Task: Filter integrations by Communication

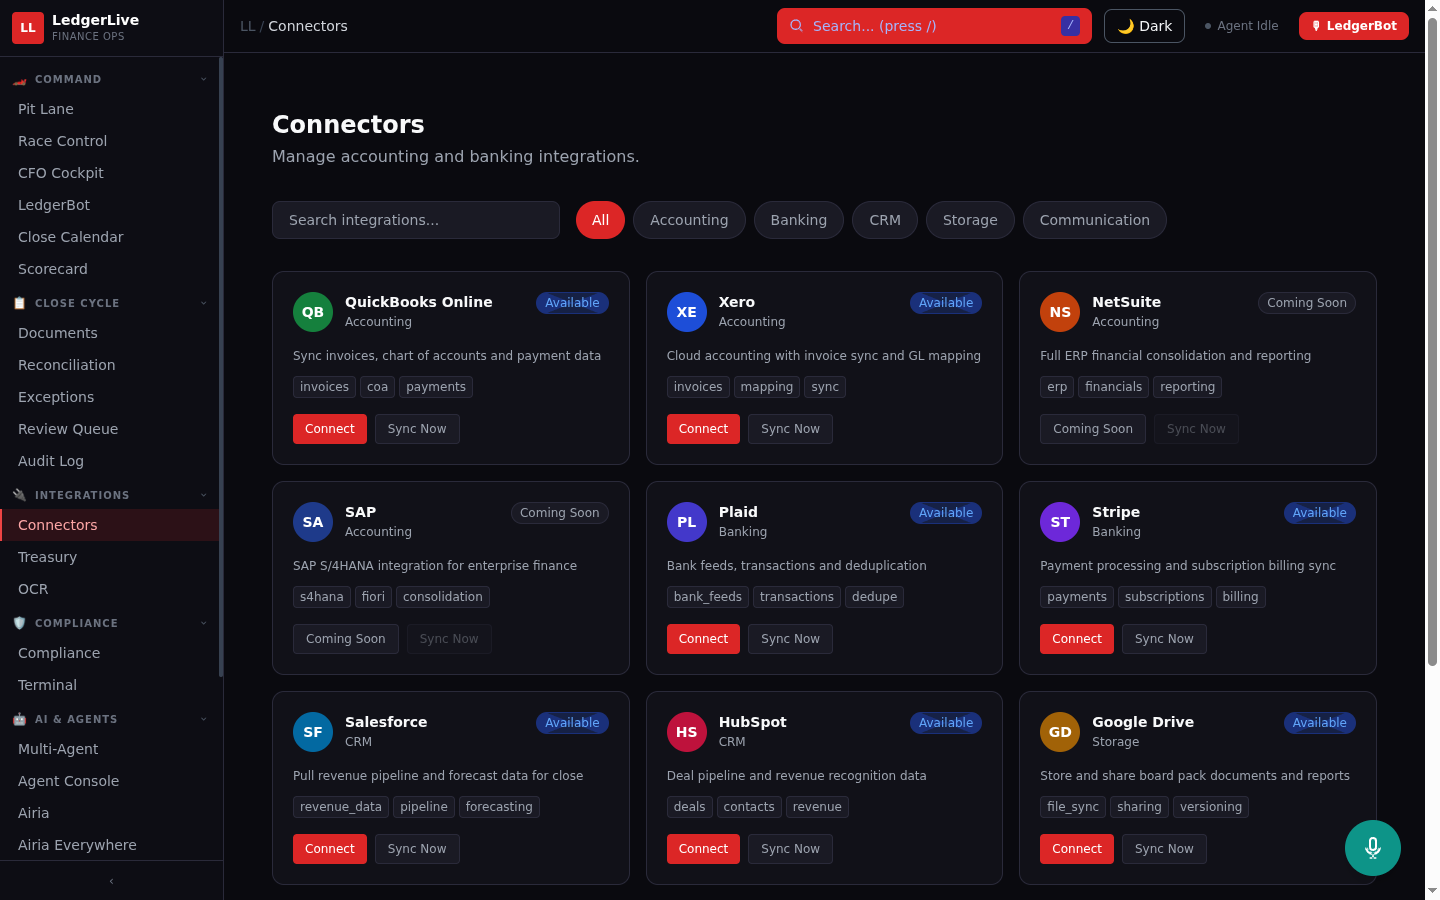Action: click(1095, 220)
